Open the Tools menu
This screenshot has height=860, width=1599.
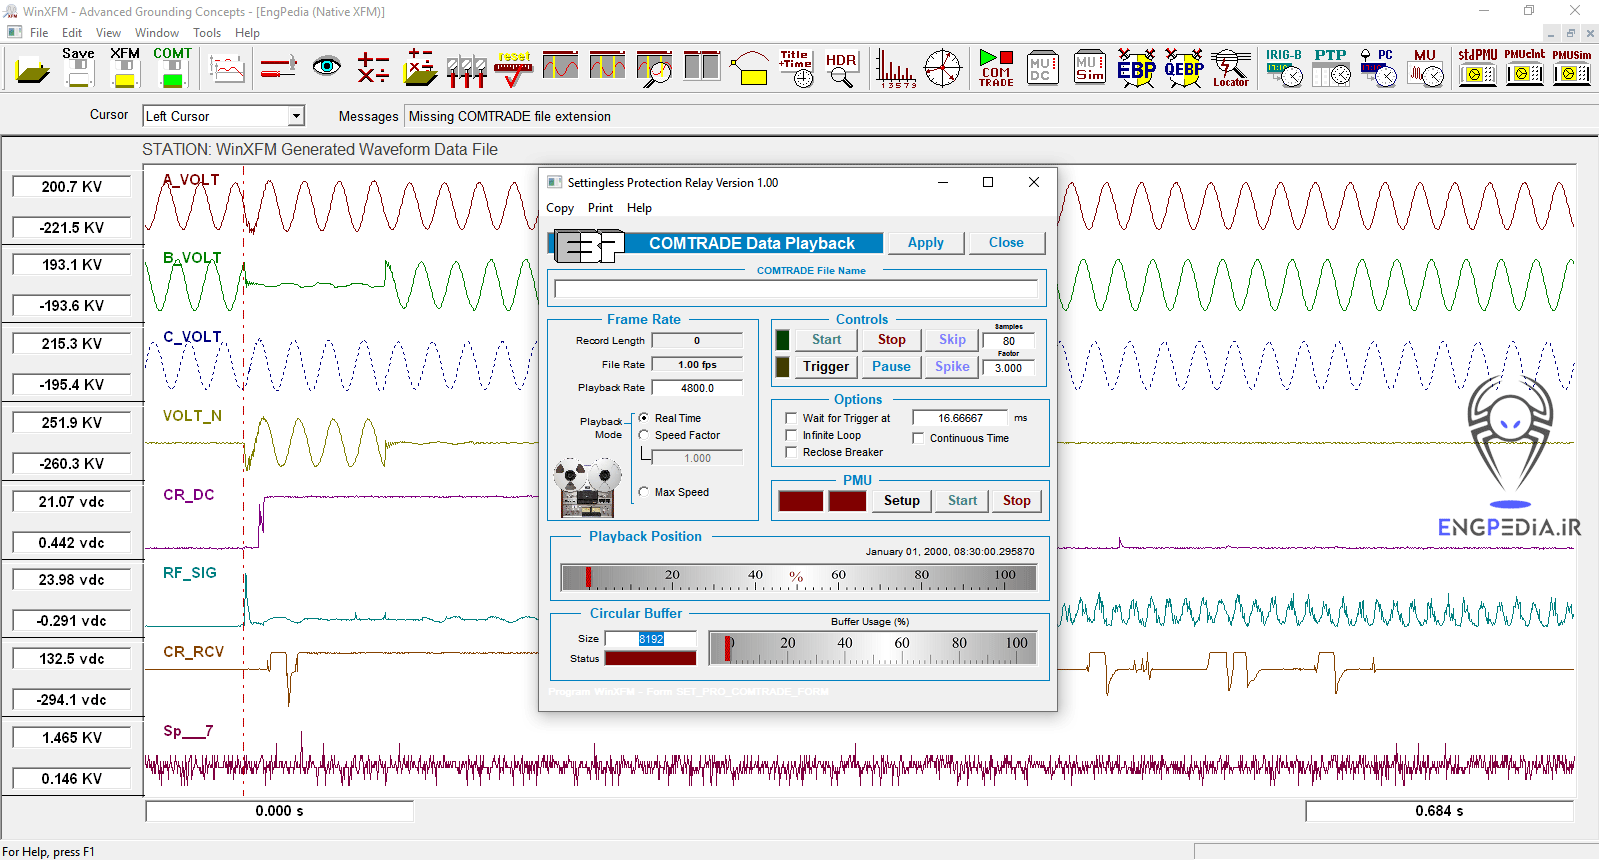[207, 33]
